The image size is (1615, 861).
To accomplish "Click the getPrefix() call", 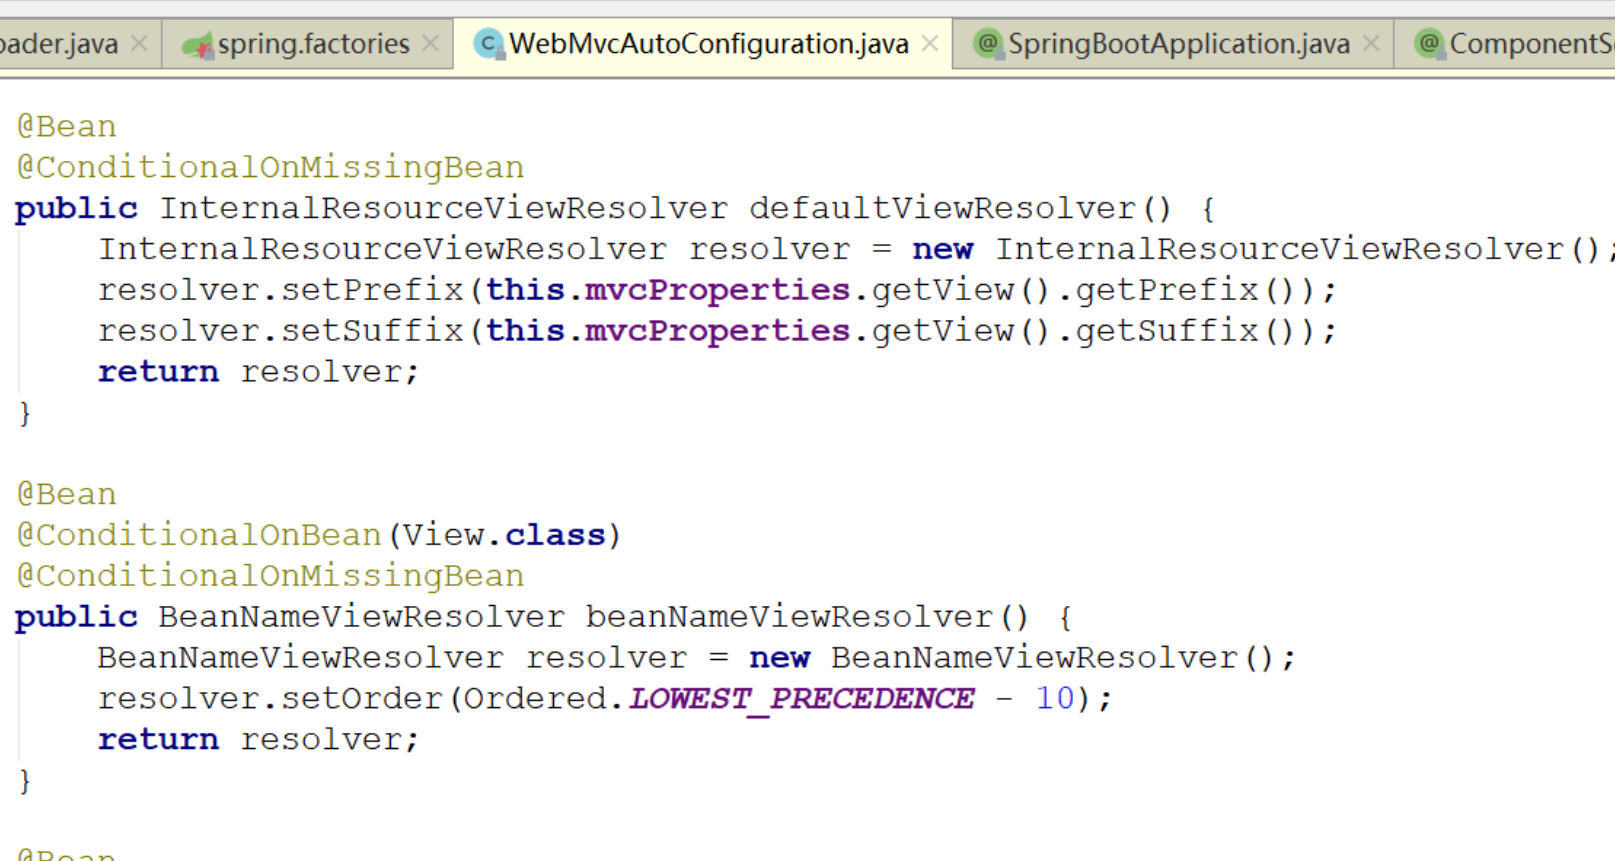I will [x=1185, y=290].
